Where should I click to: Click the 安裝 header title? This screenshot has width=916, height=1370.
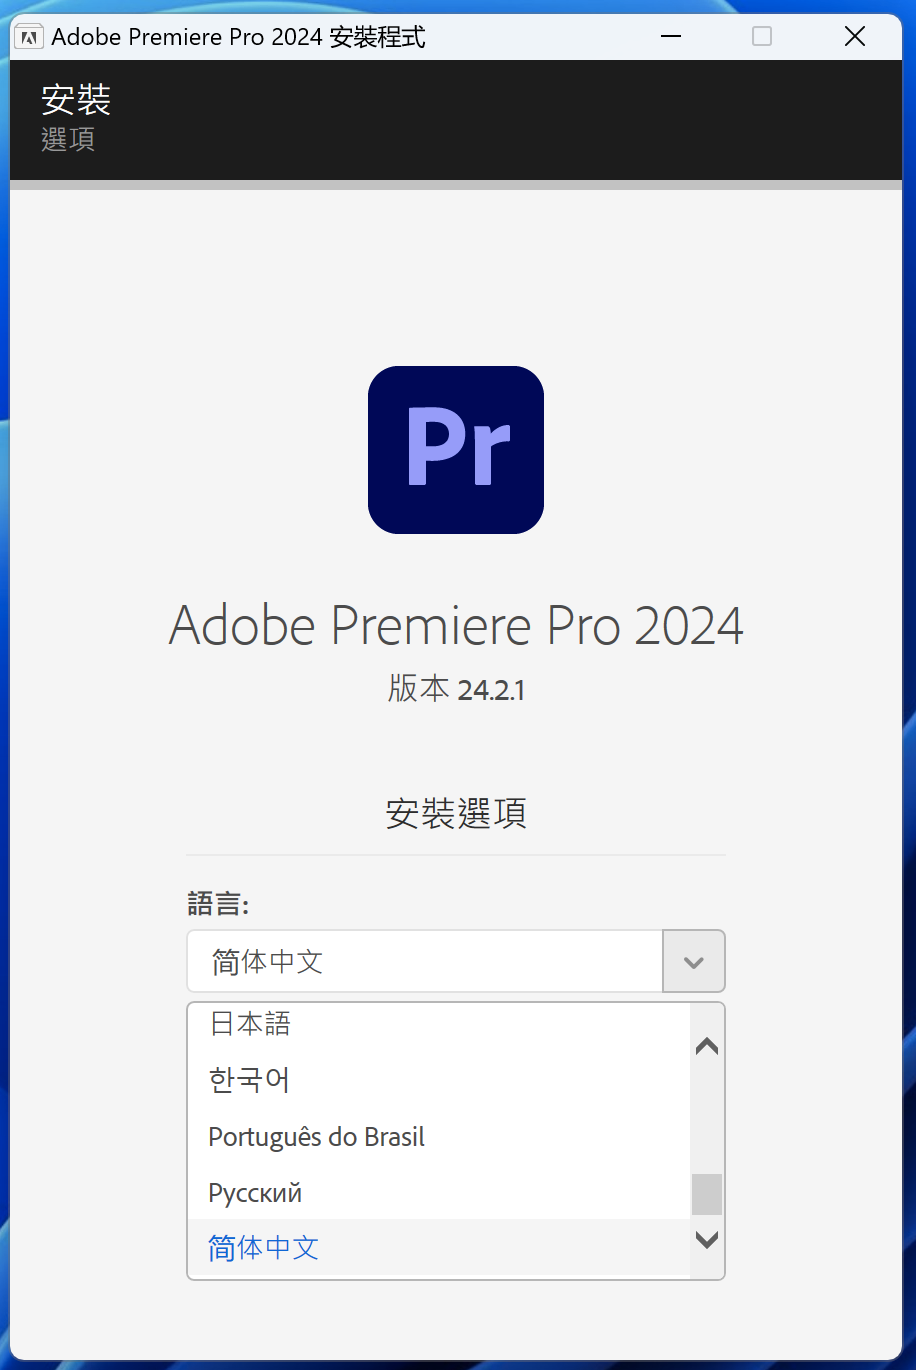(x=76, y=99)
